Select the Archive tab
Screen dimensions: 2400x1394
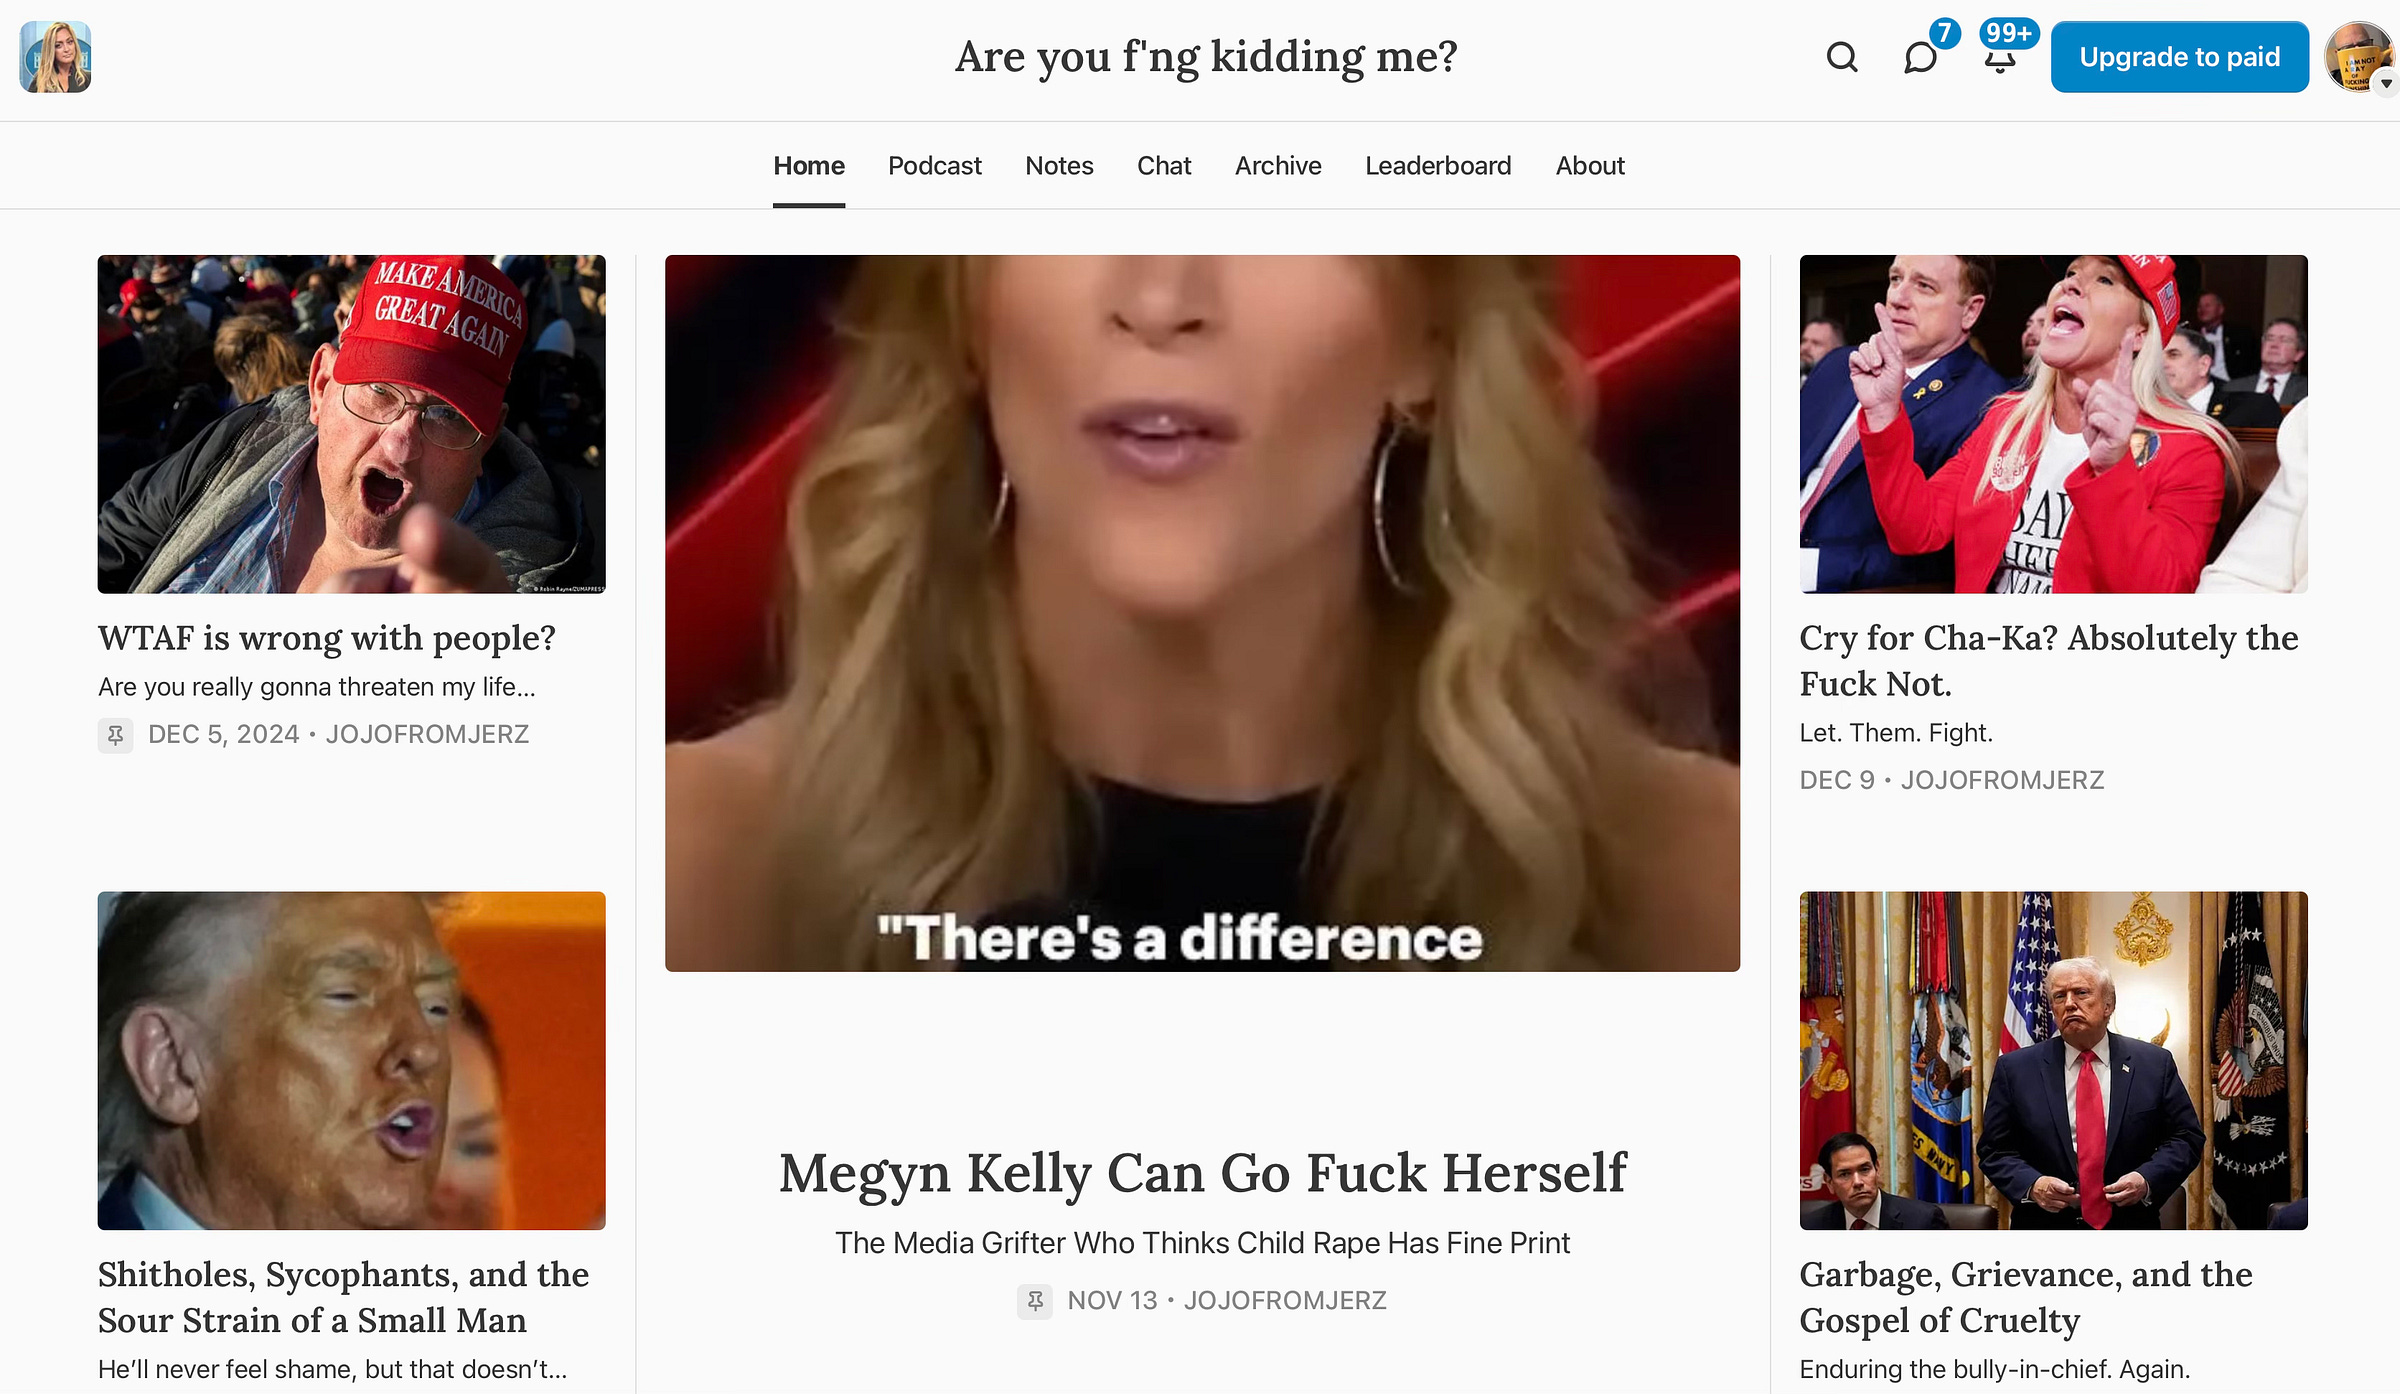click(x=1278, y=166)
